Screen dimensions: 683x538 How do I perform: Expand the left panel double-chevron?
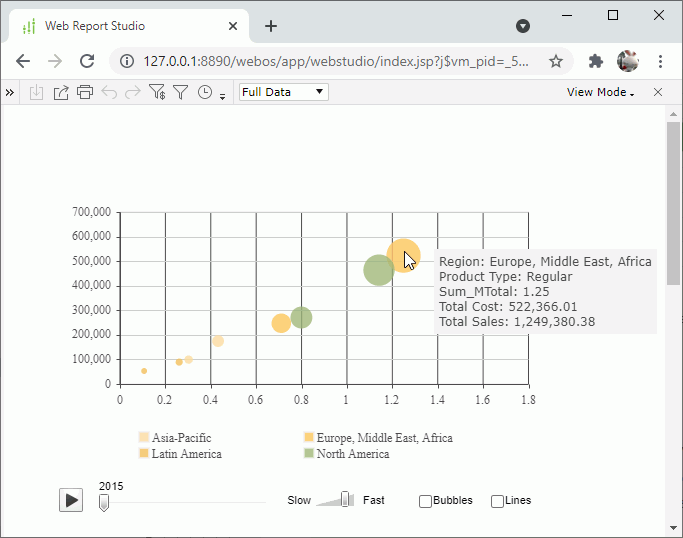pos(10,92)
